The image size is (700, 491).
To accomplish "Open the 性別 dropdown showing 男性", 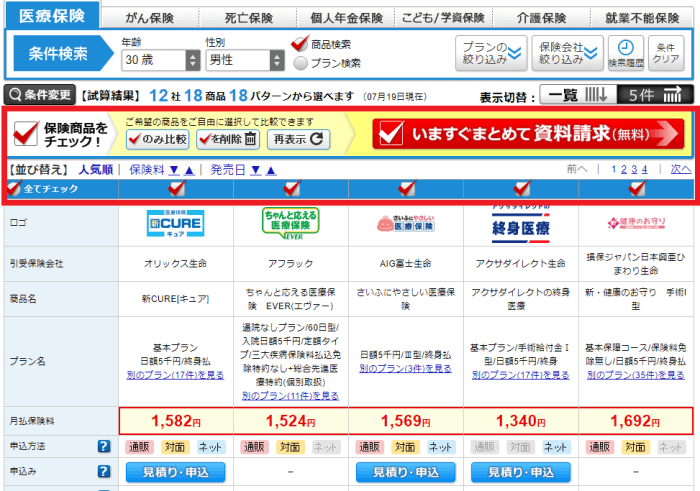I will pos(245,60).
